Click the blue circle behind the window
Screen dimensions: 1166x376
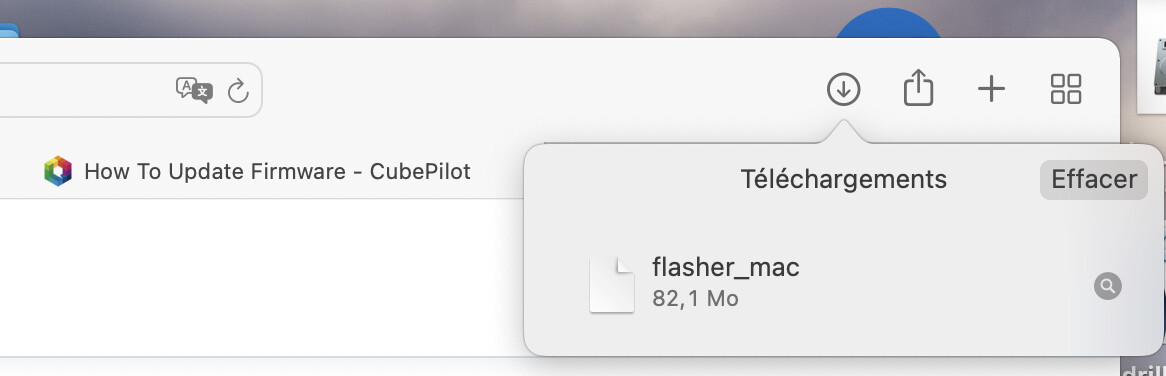(x=888, y=24)
